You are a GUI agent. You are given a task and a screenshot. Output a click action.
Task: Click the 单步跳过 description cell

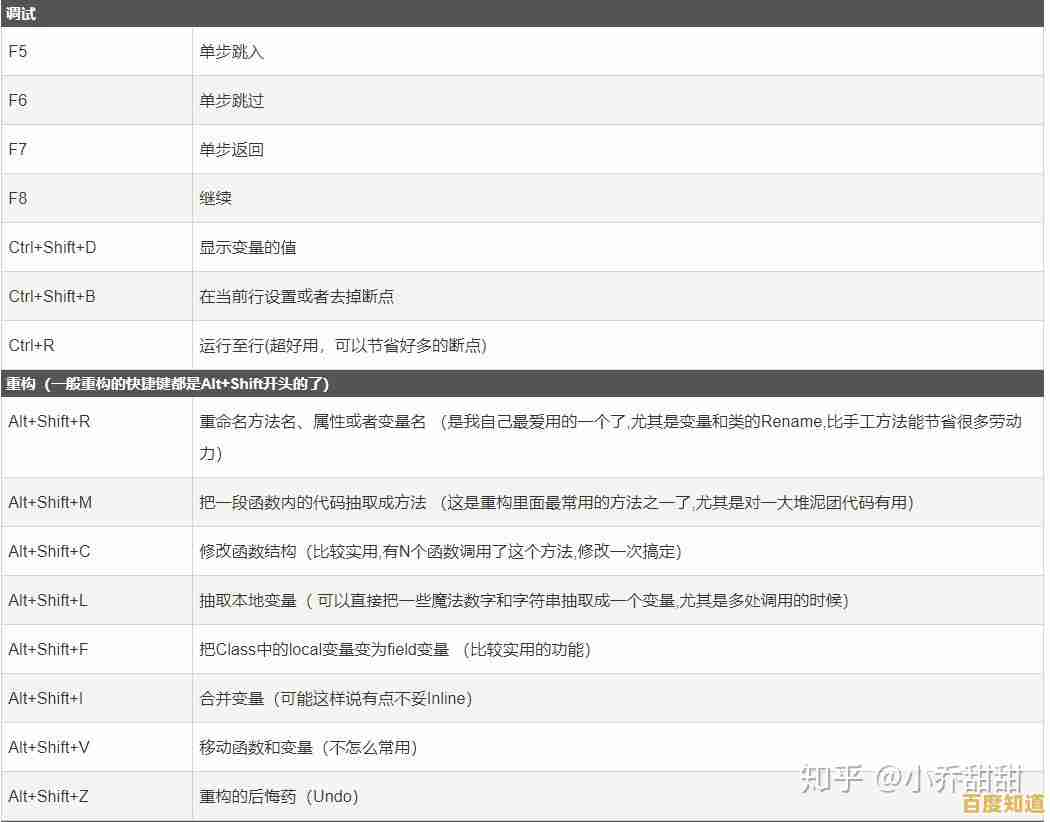pyautogui.click(x=230, y=100)
